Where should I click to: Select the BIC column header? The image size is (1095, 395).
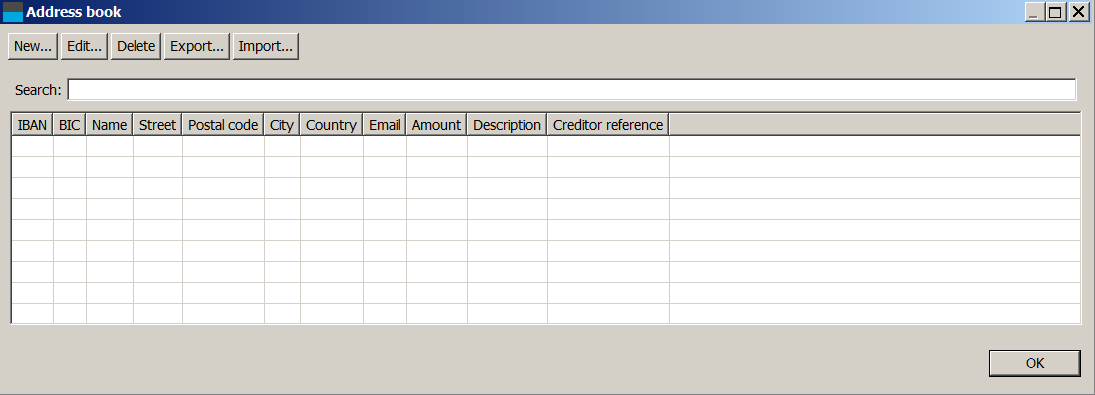tap(70, 125)
